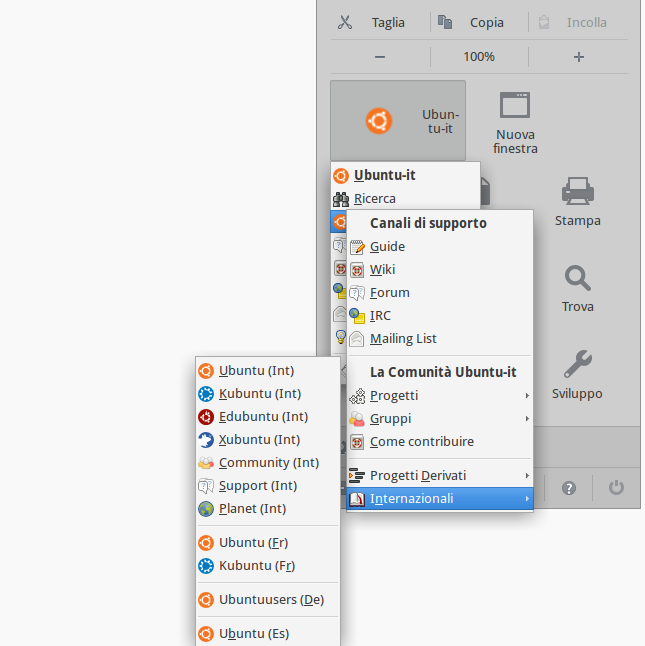Choose Forum from Canali di supporto

coord(389,293)
